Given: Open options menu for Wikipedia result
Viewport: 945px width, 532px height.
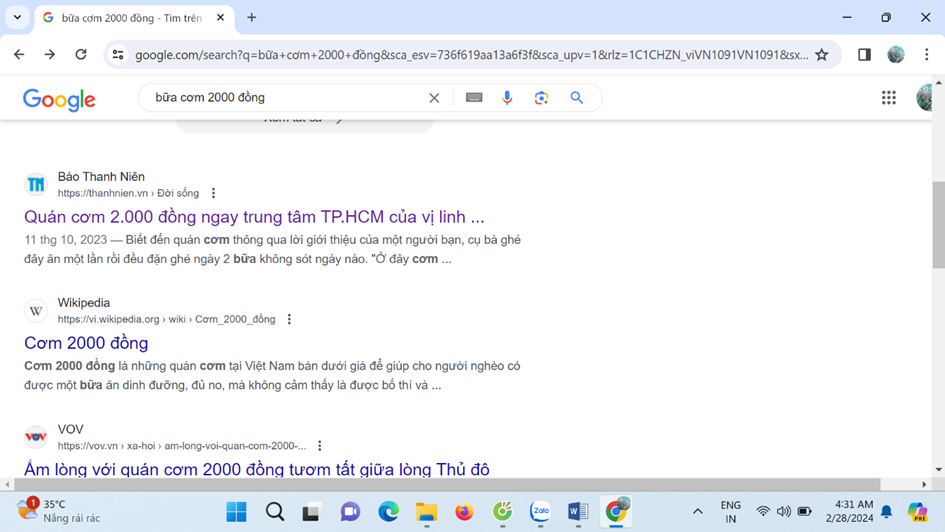Looking at the screenshot, I should click(x=289, y=320).
